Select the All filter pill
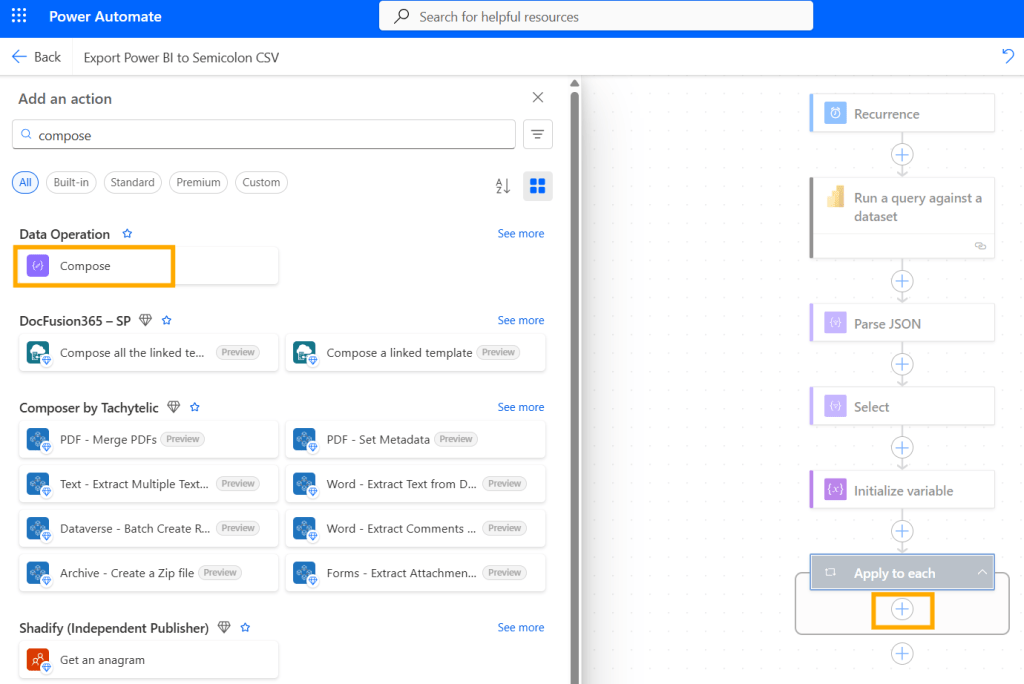The image size is (1024, 684). pyautogui.click(x=25, y=182)
